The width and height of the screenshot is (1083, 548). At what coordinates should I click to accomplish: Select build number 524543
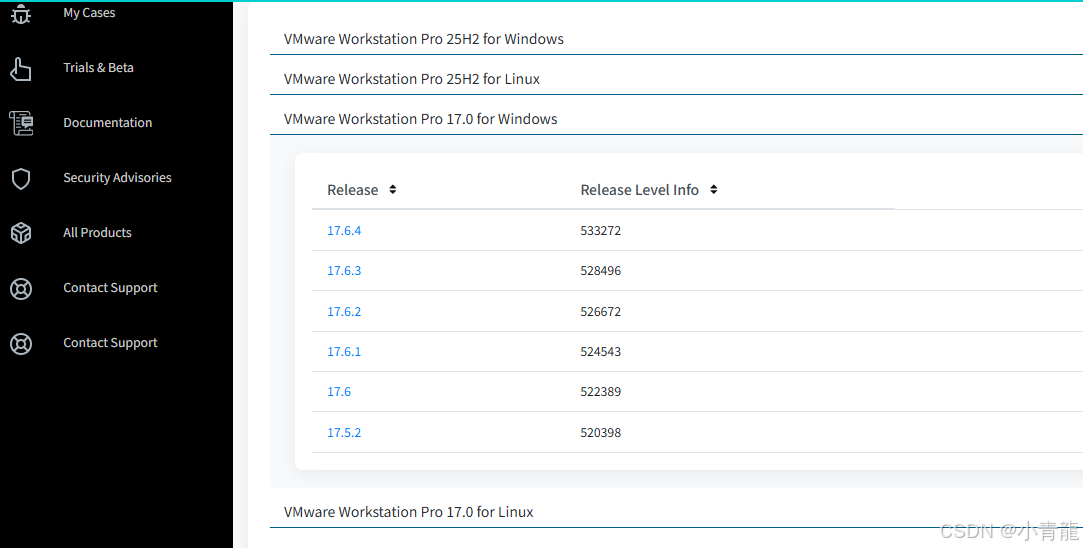[601, 352]
